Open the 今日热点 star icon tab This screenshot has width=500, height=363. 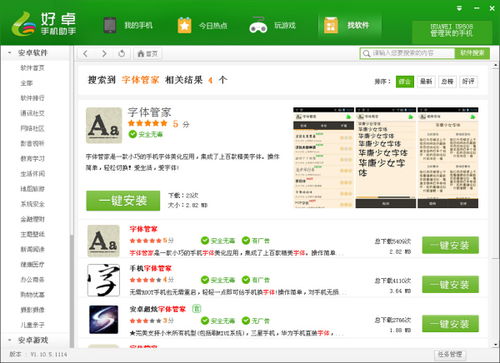202,25
